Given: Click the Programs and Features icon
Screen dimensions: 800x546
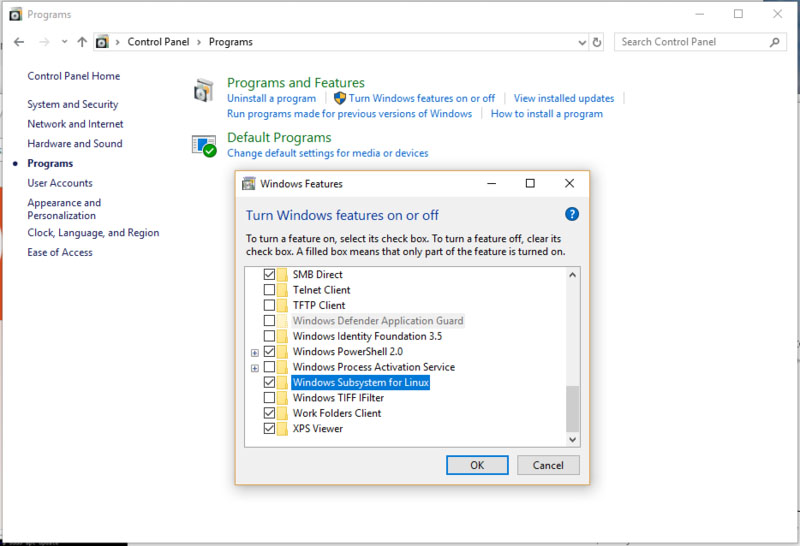Looking at the screenshot, I should (x=204, y=91).
